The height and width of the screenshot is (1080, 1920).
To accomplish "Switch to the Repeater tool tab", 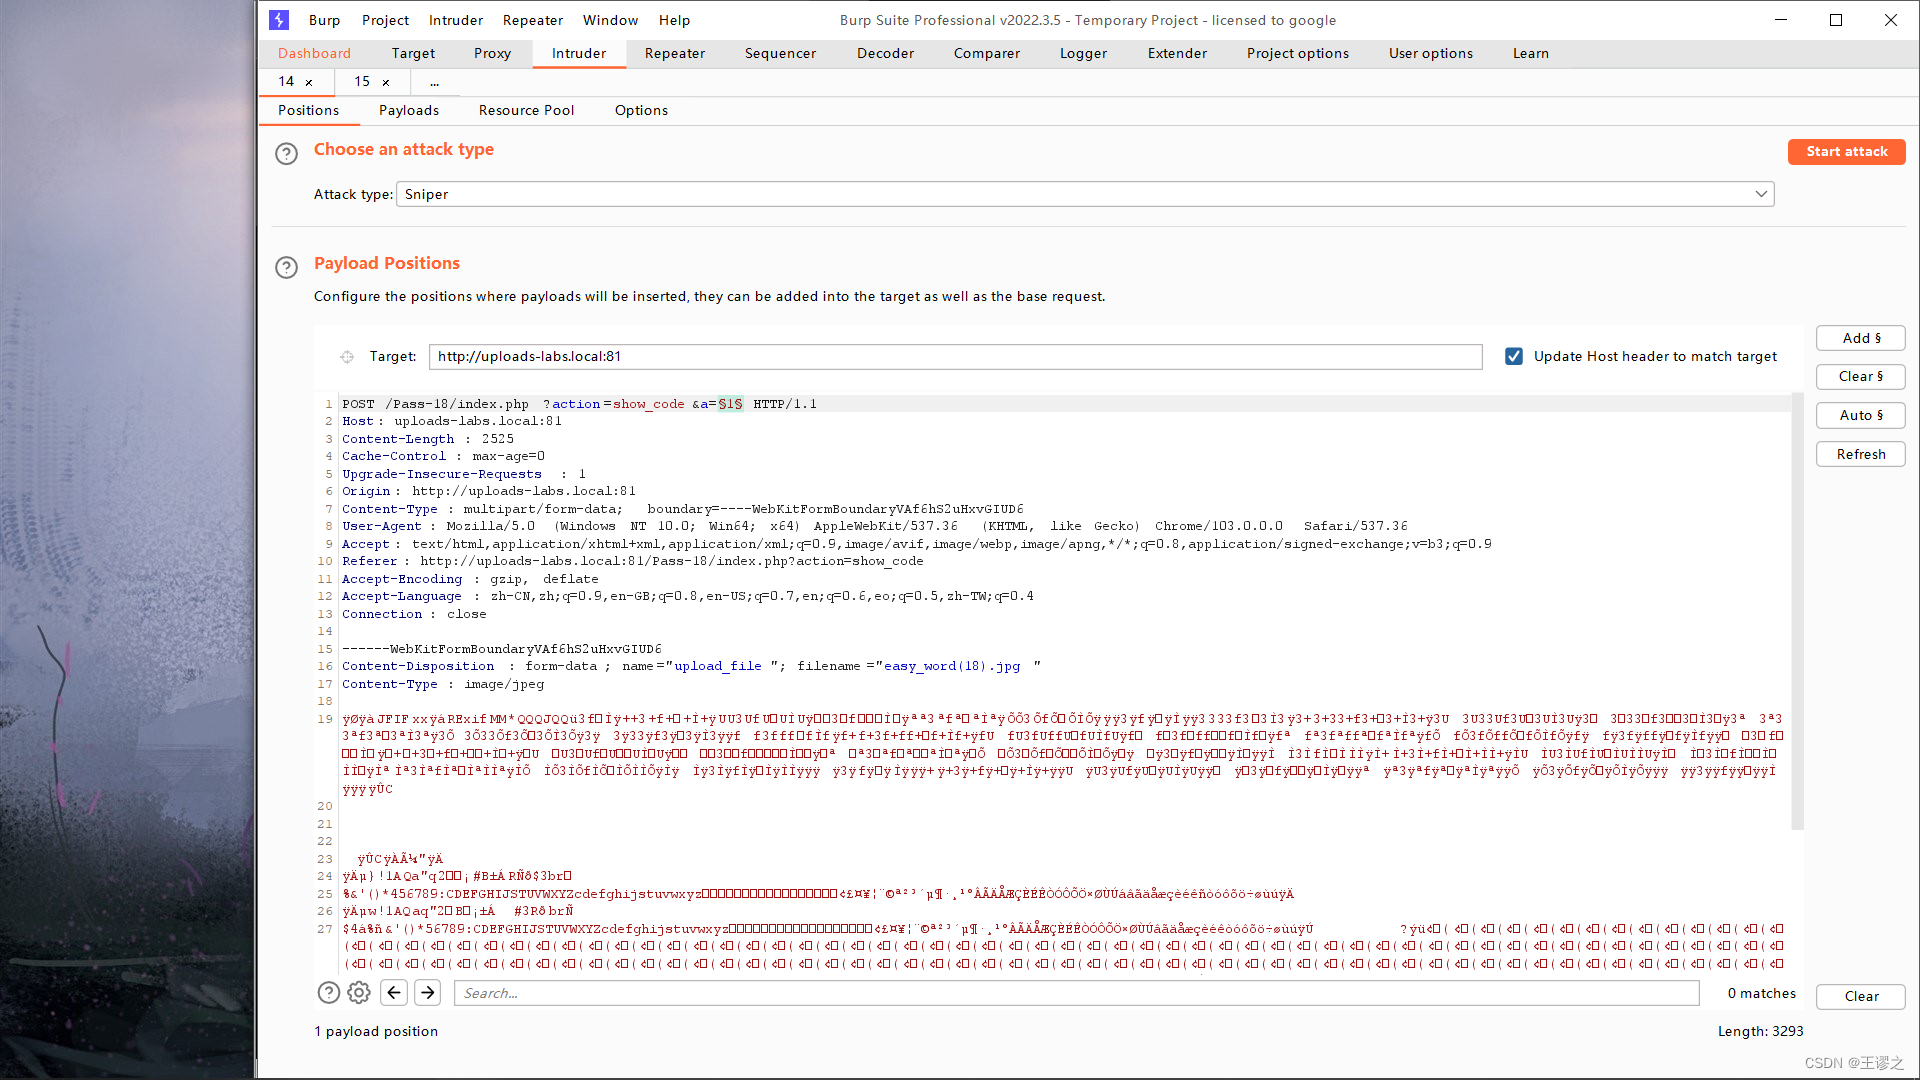I will tap(675, 54).
